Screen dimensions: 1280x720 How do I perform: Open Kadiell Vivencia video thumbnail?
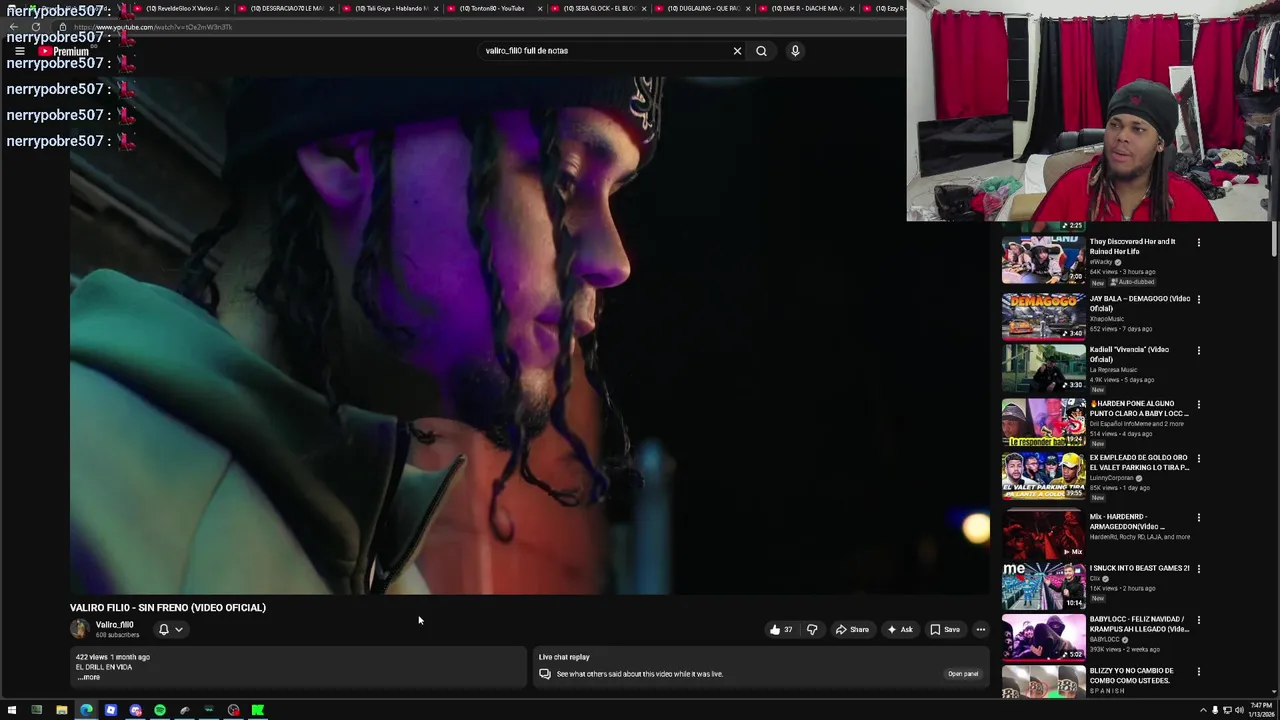tap(1043, 368)
